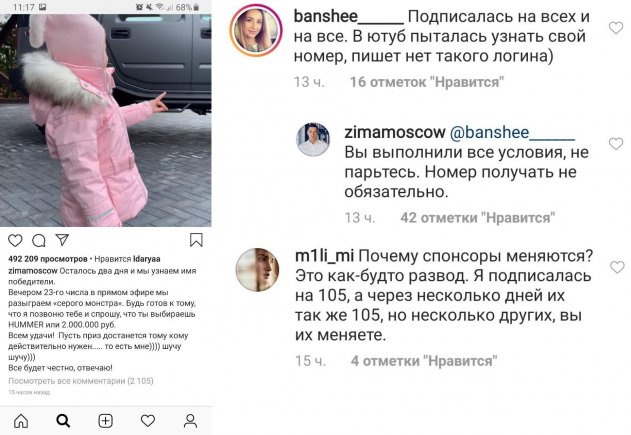Image resolution: width=631 pixels, height=435 pixels.
Task: Open the @banshee_____ mention link
Action: point(512,132)
